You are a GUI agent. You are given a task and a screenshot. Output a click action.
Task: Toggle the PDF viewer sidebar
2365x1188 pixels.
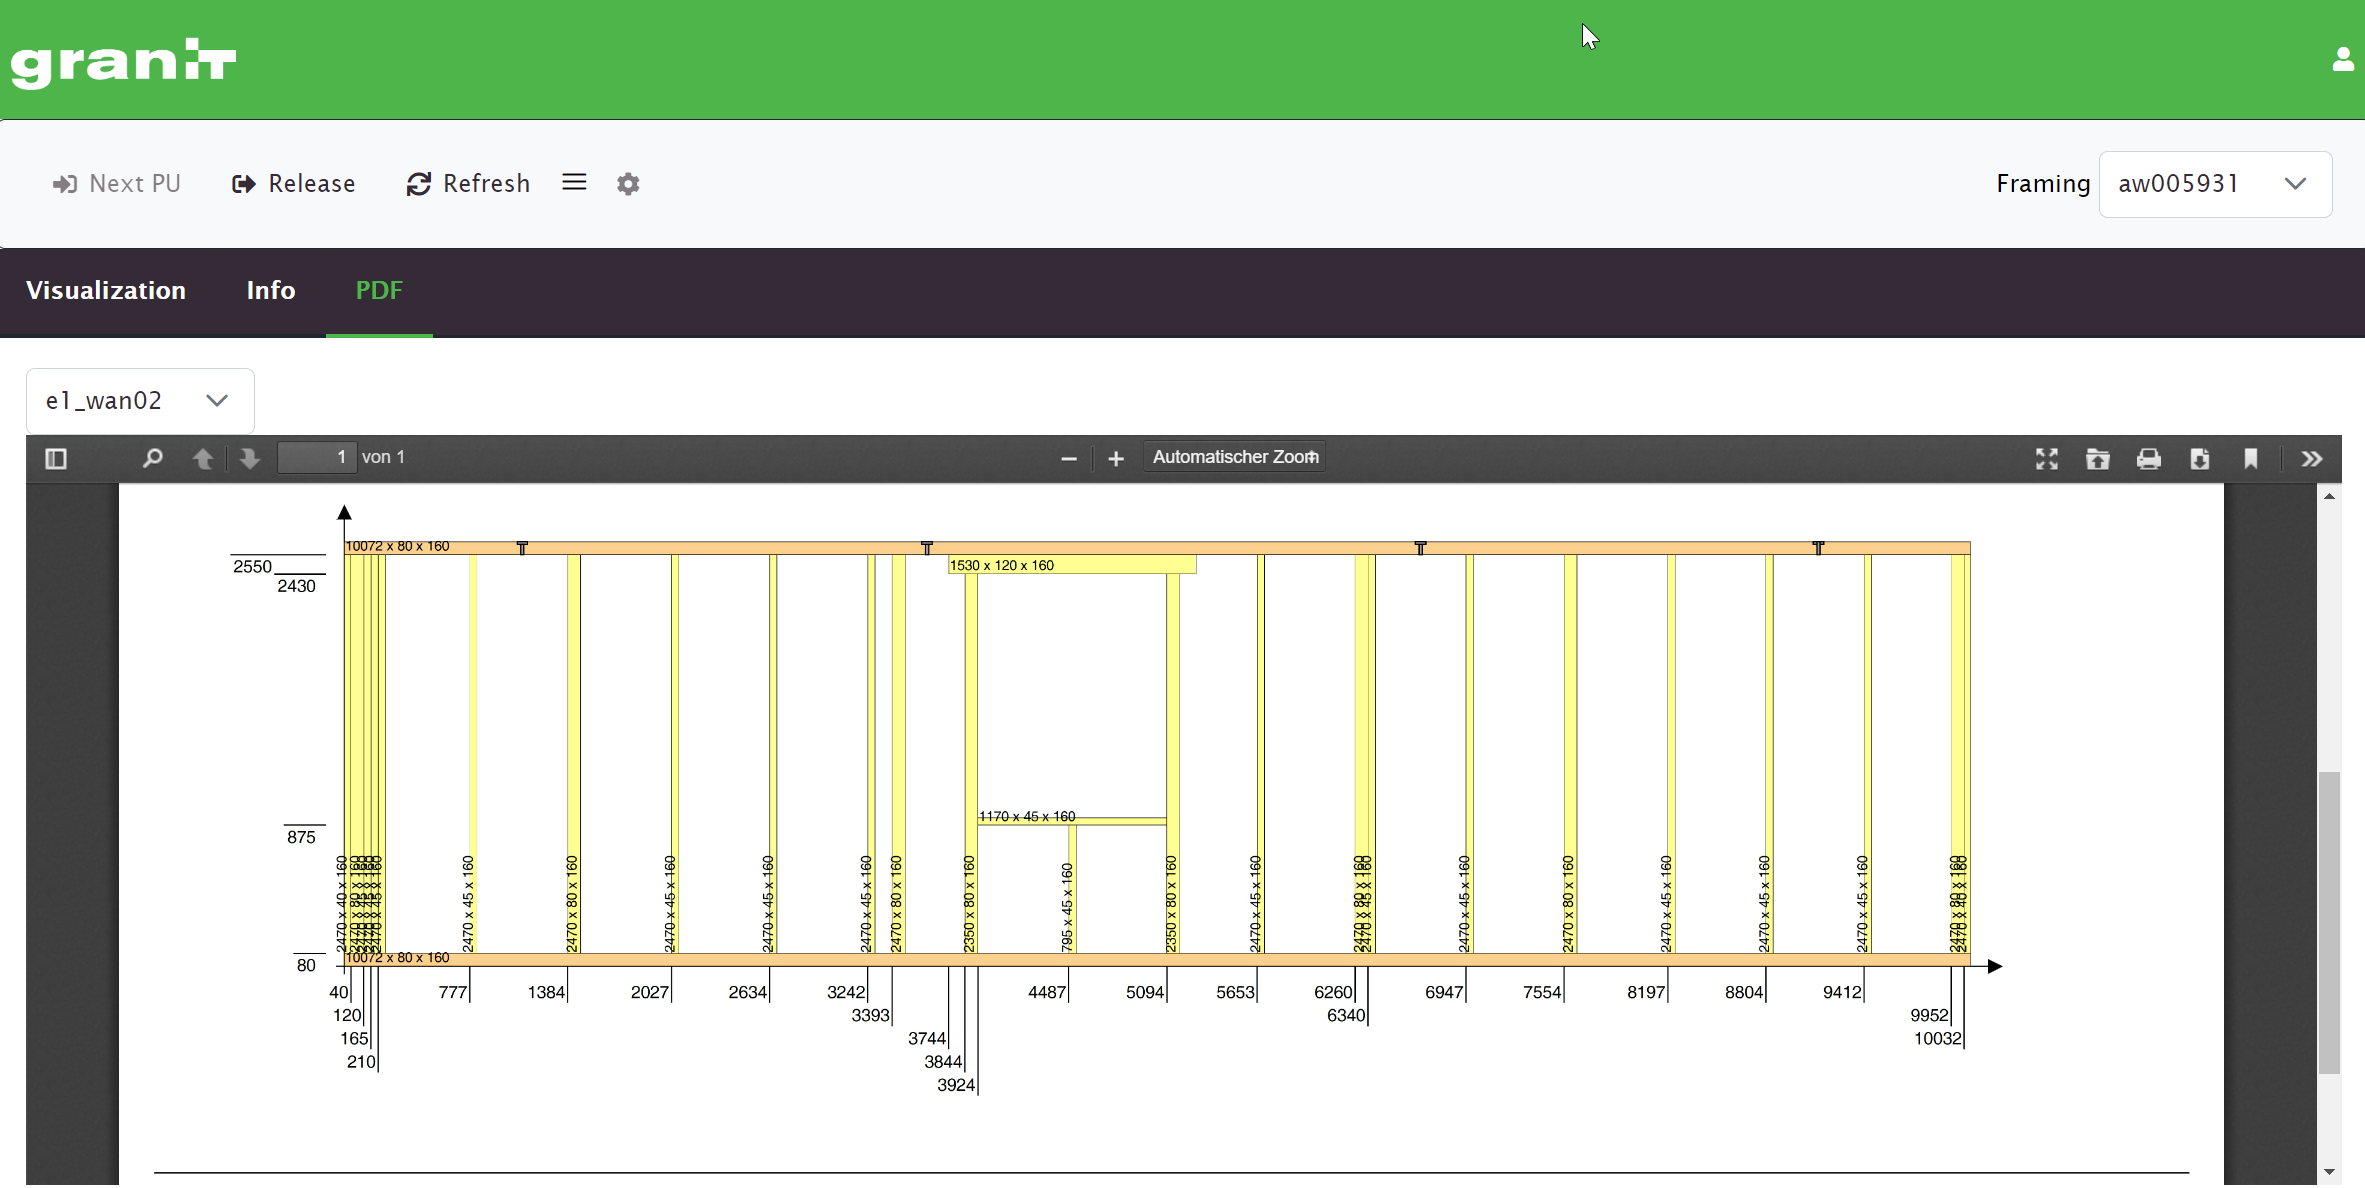[x=56, y=458]
